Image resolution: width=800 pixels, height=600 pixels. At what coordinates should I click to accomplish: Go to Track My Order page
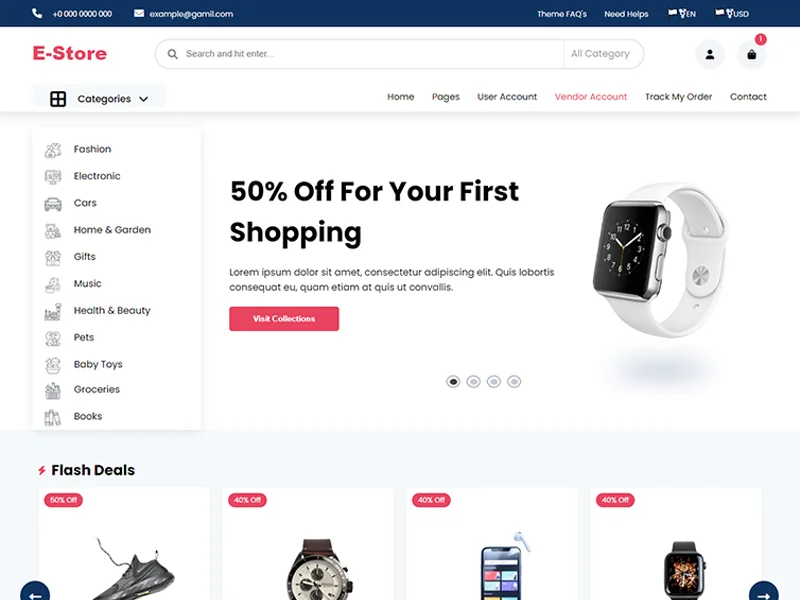(678, 96)
